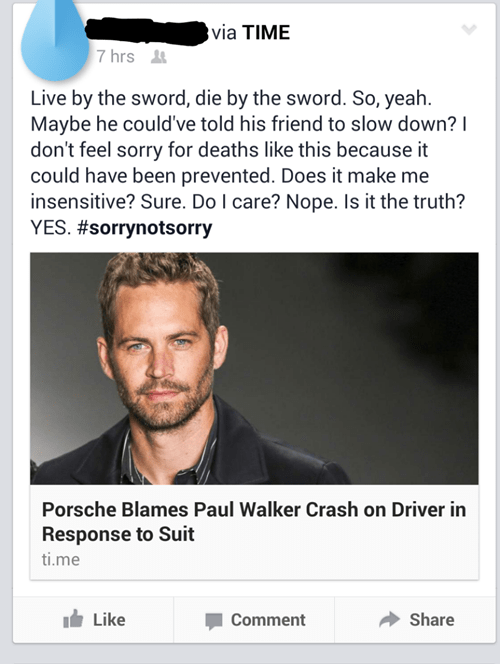This screenshot has width=500, height=664.
Task: Tap the Share button label
Action: (x=432, y=620)
